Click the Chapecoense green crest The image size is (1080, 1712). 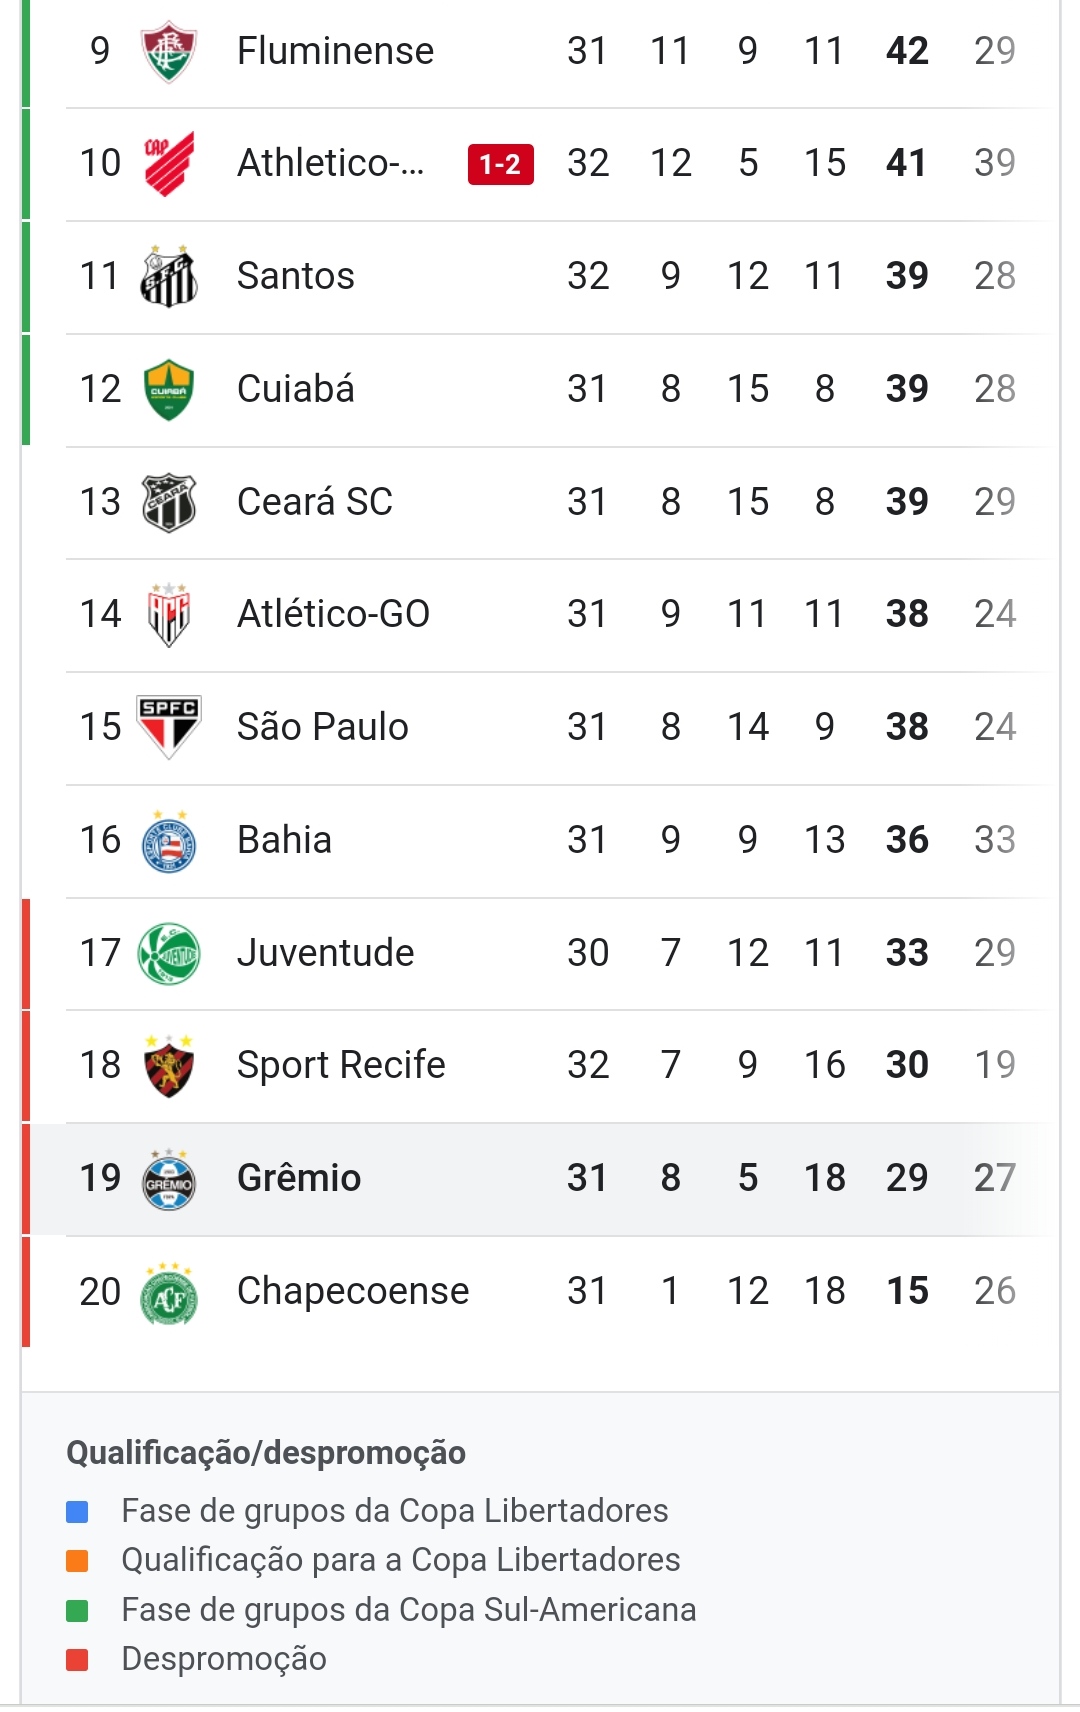(x=169, y=1292)
